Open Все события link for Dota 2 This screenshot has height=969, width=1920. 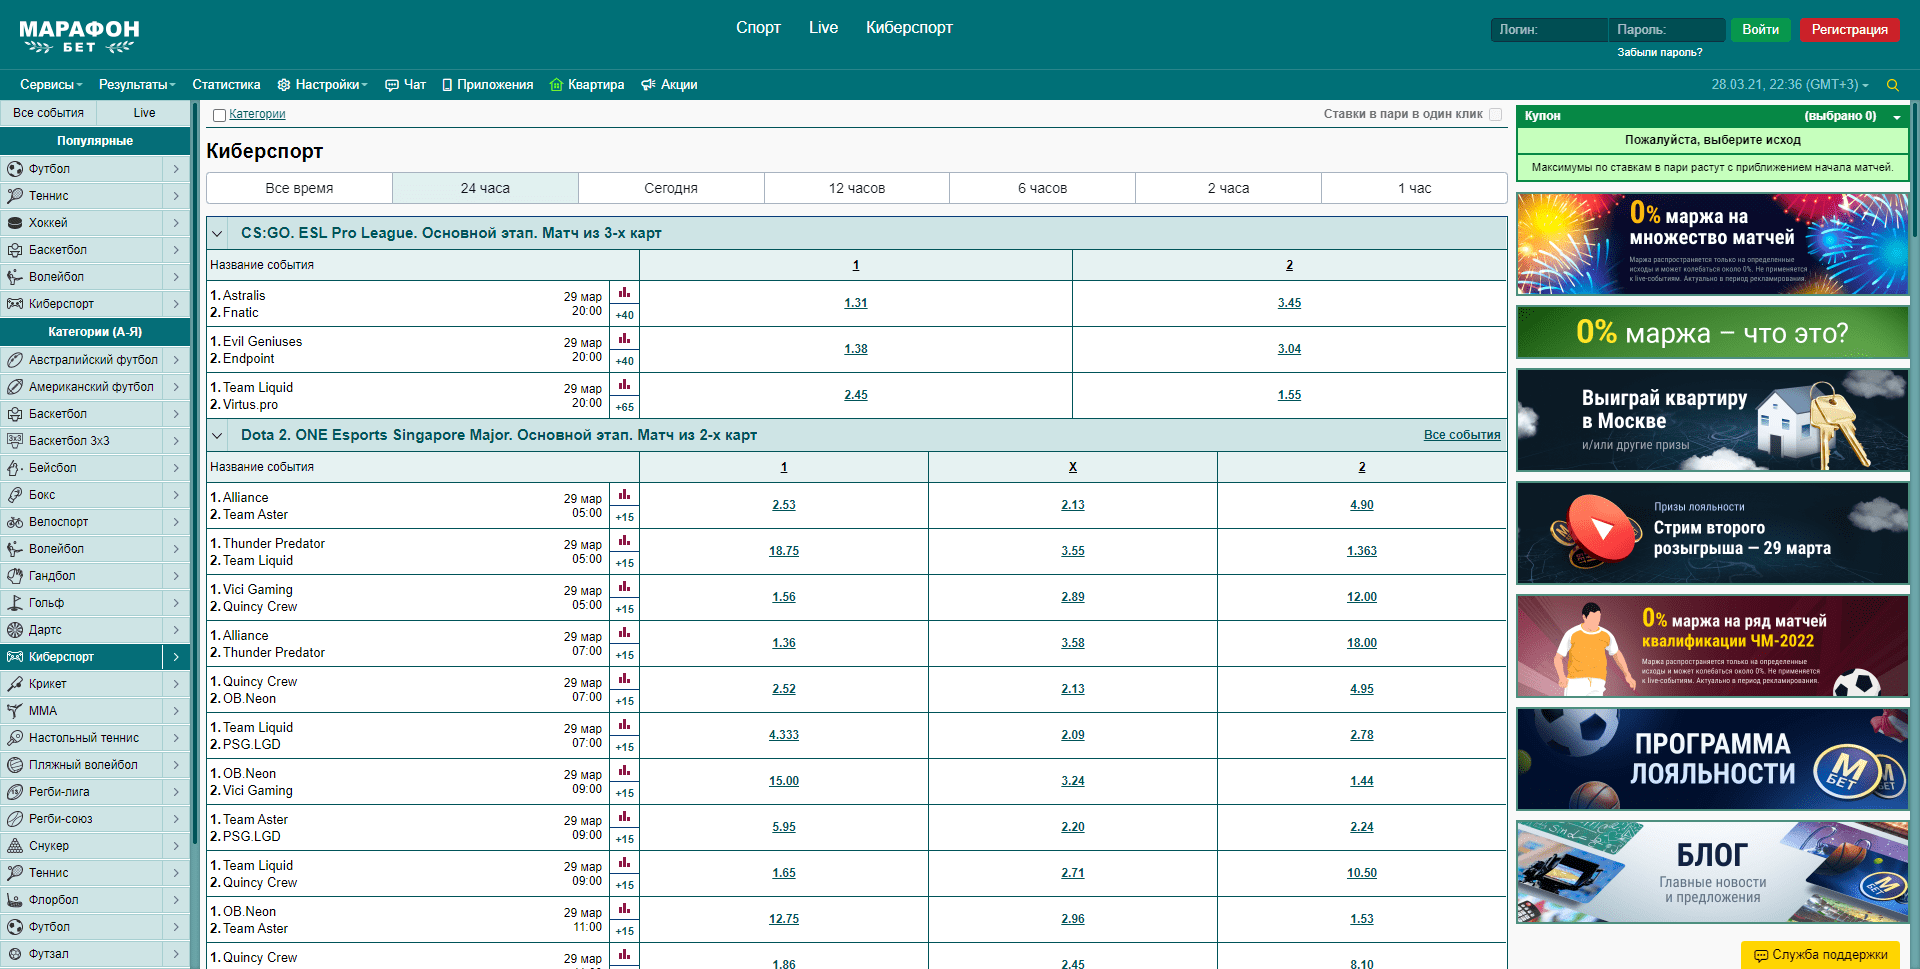pos(1462,435)
